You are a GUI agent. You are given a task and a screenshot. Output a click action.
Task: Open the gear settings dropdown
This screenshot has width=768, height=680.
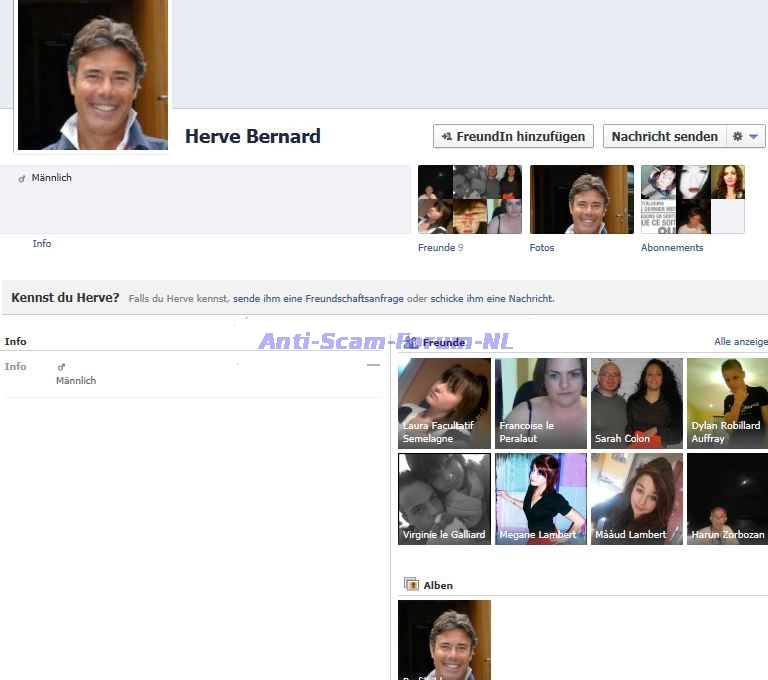point(745,136)
